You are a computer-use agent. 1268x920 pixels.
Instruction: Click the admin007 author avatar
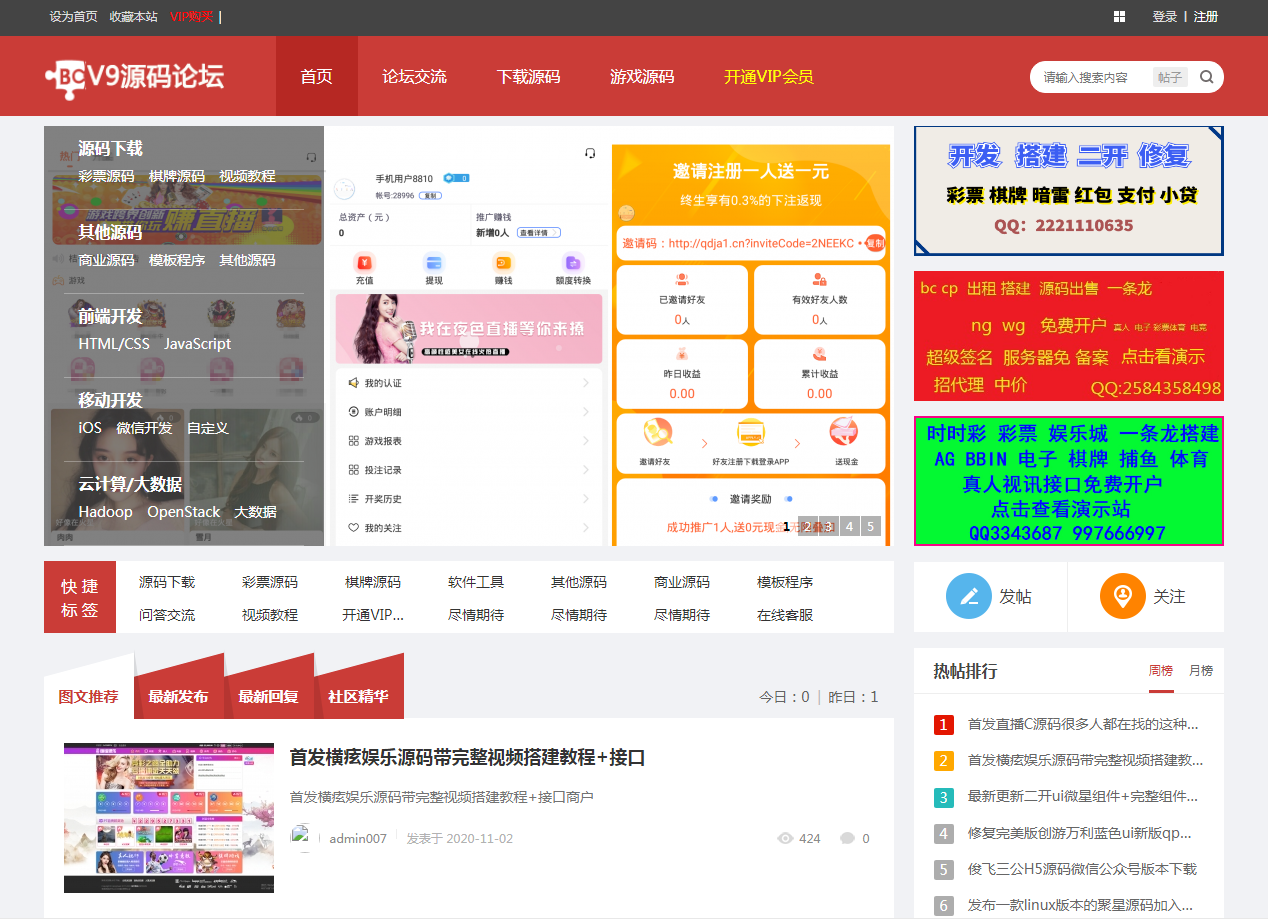[304, 838]
